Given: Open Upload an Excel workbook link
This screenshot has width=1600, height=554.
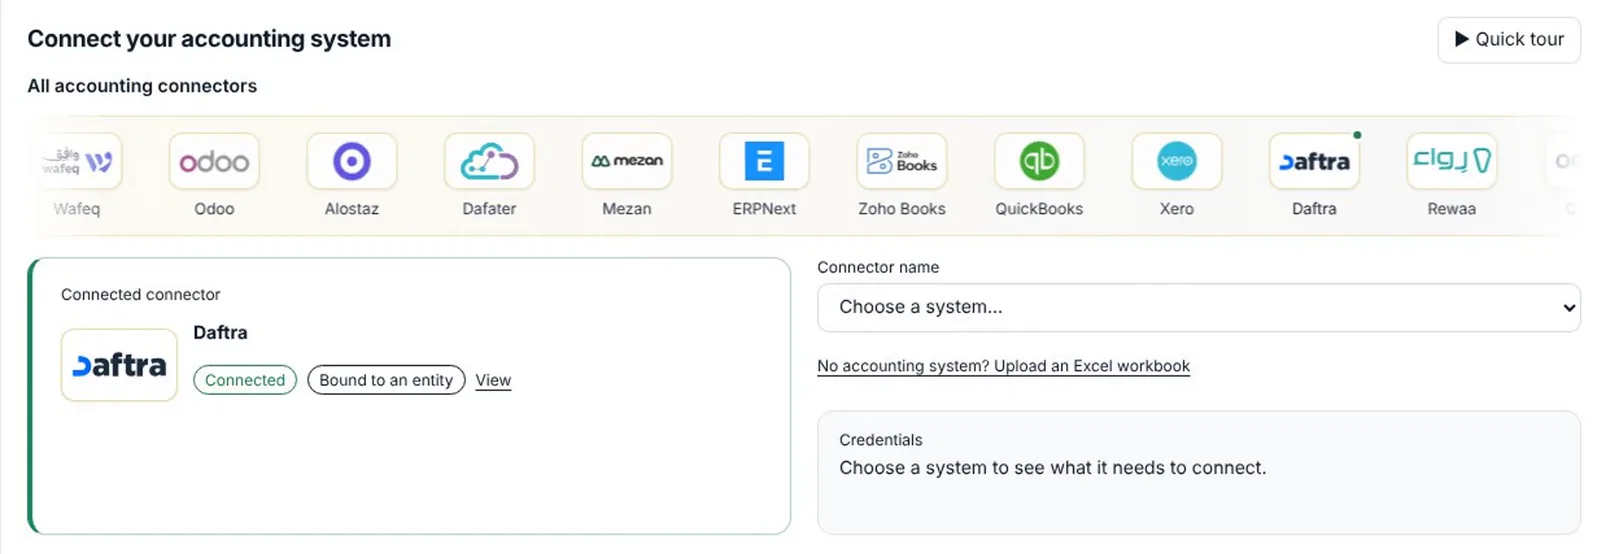Looking at the screenshot, I should (x=1003, y=366).
